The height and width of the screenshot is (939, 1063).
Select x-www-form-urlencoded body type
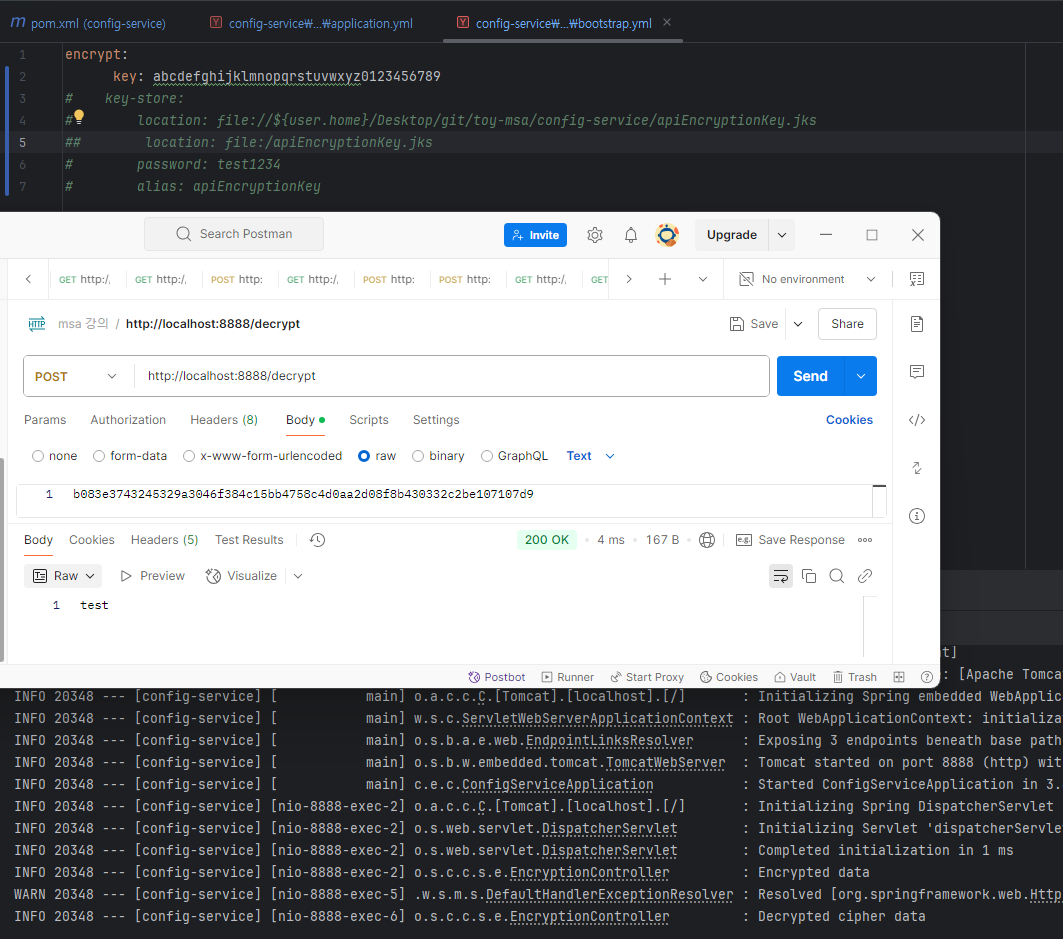(x=189, y=456)
